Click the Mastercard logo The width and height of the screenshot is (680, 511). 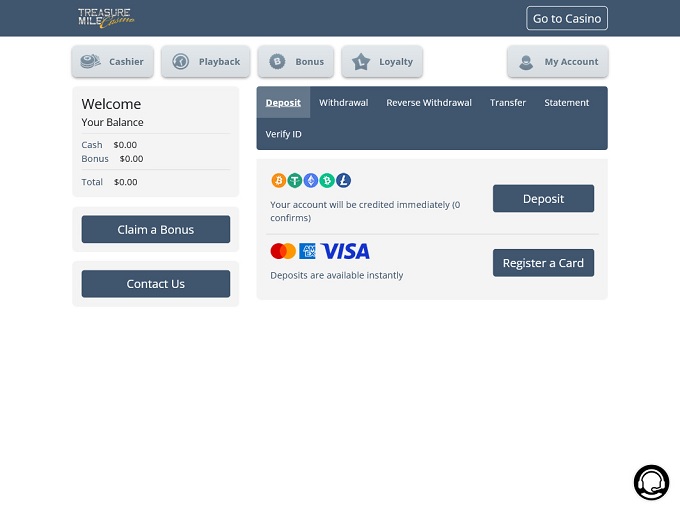coord(283,251)
